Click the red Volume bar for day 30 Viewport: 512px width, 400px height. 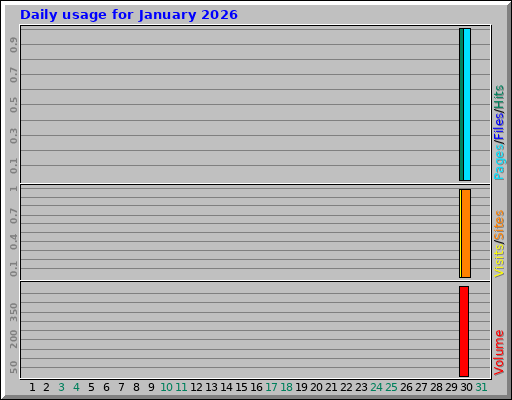click(x=464, y=331)
